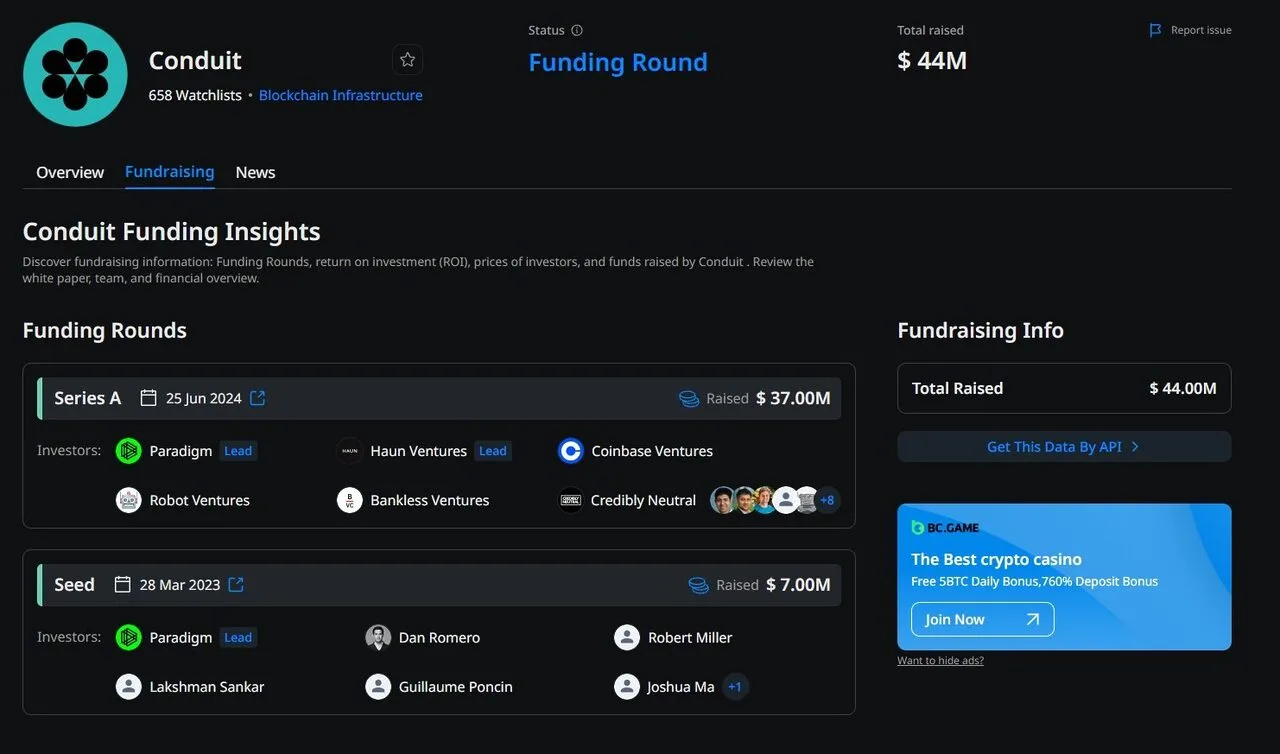Screen dimensions: 1280x754
Task: Expand the +1 more Seed investors
Action: click(735, 687)
